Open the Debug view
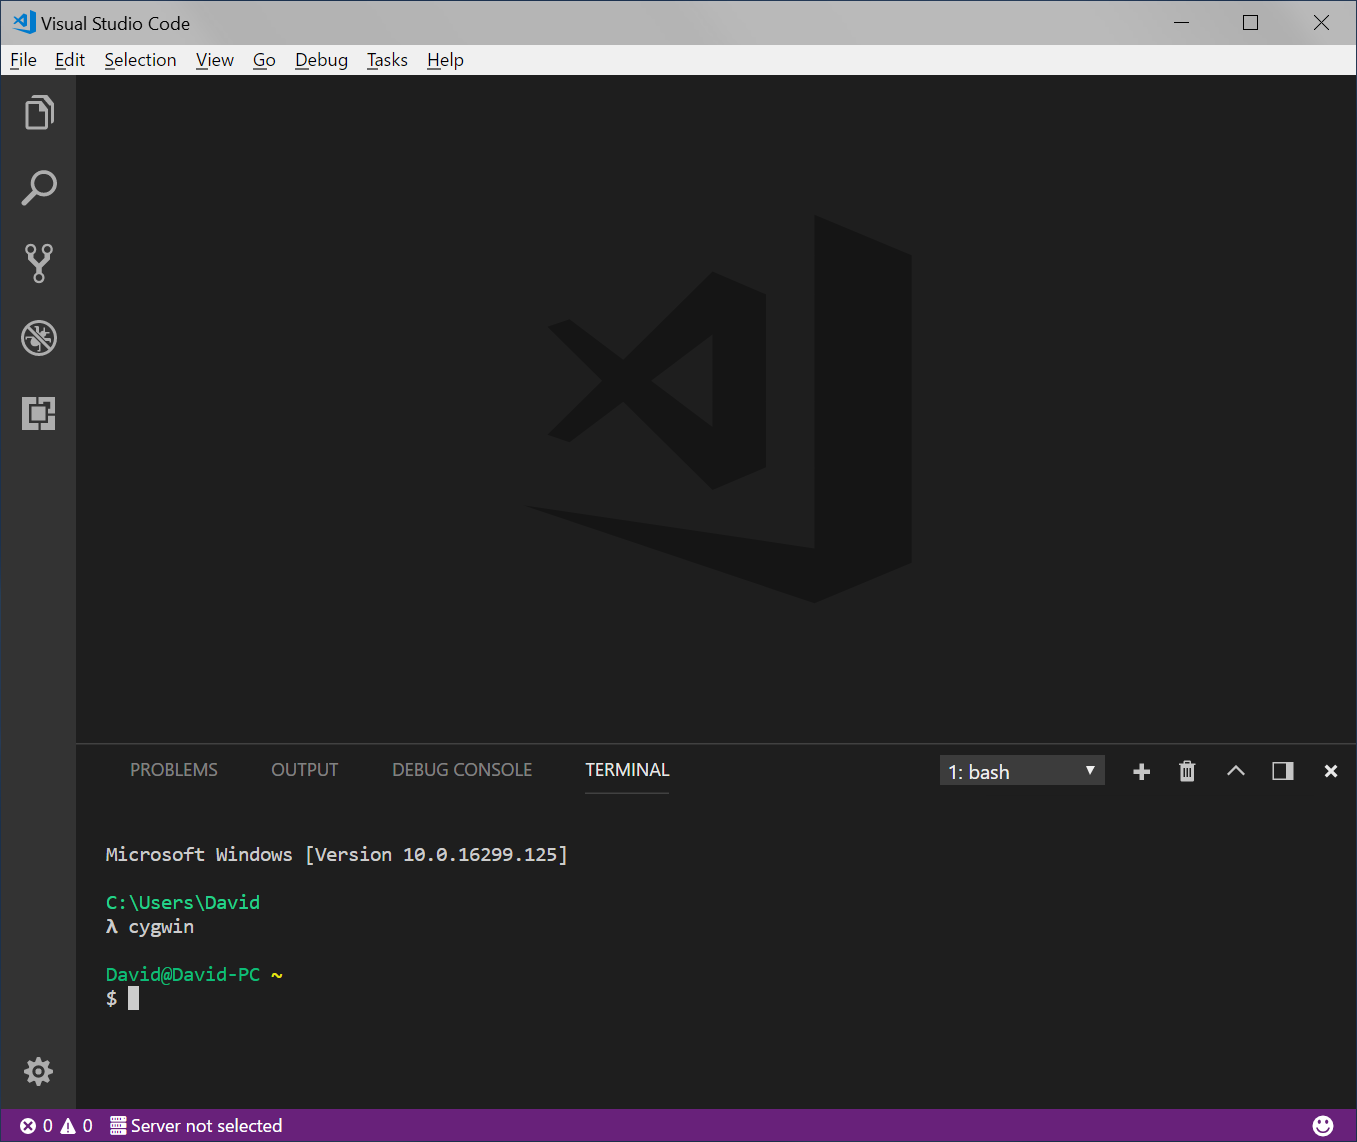The image size is (1357, 1142). click(x=38, y=338)
